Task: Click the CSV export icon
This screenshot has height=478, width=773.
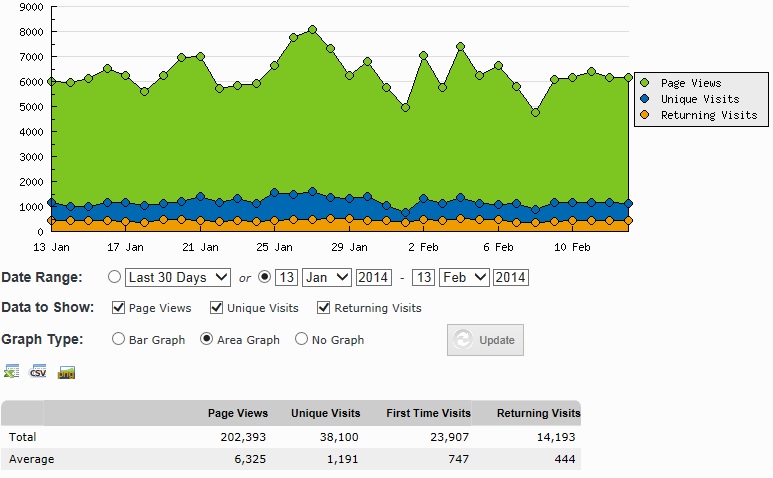Action: [x=39, y=372]
